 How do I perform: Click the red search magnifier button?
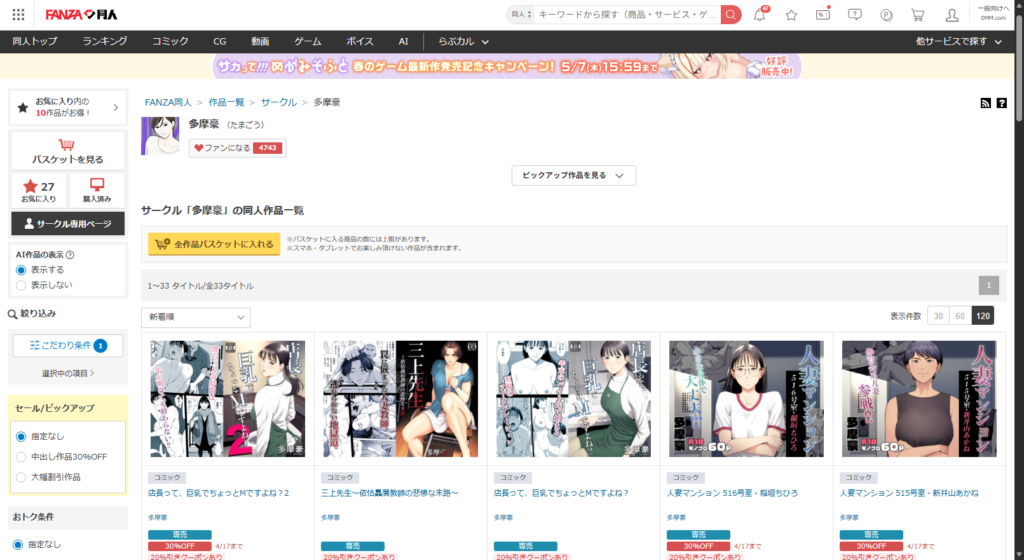731,15
